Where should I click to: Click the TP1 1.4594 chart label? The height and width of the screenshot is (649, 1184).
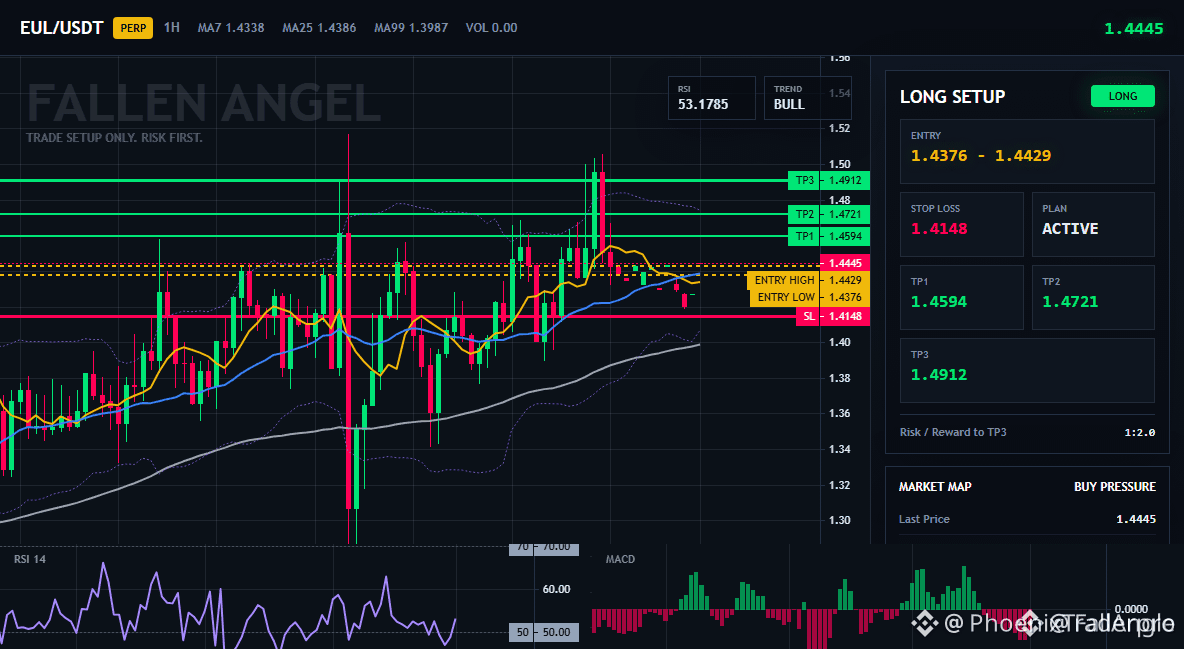coord(829,236)
